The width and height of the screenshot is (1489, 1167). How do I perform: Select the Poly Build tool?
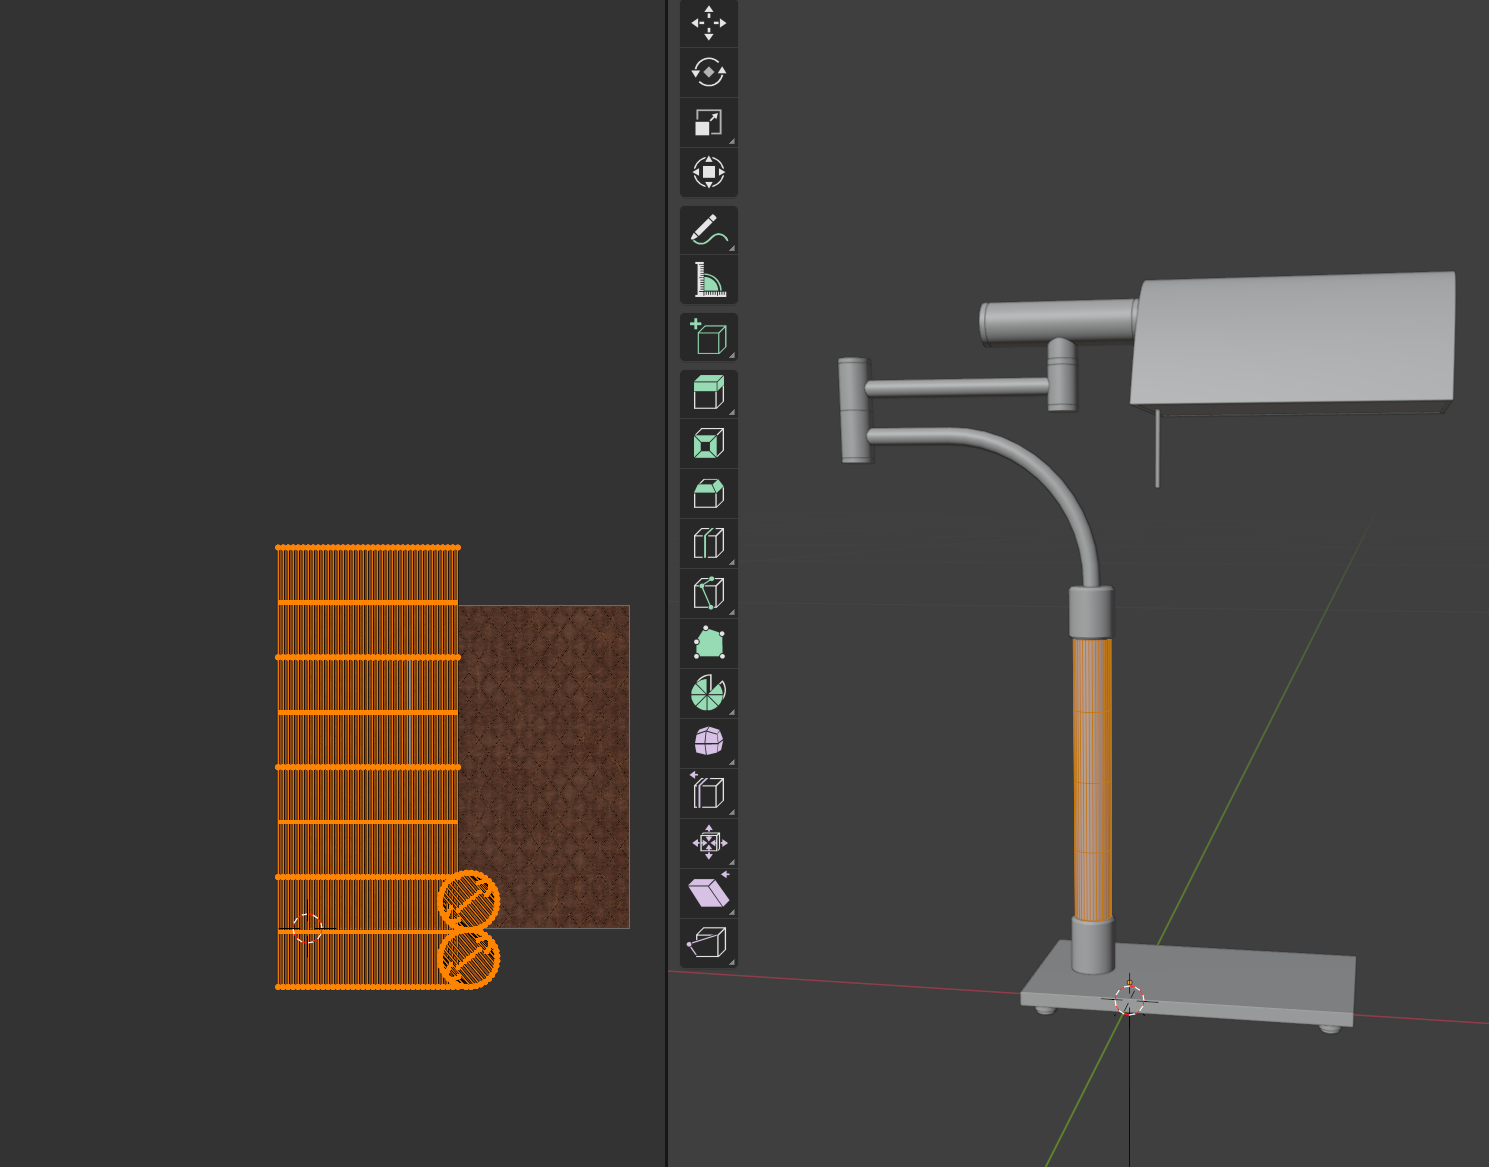pos(709,643)
